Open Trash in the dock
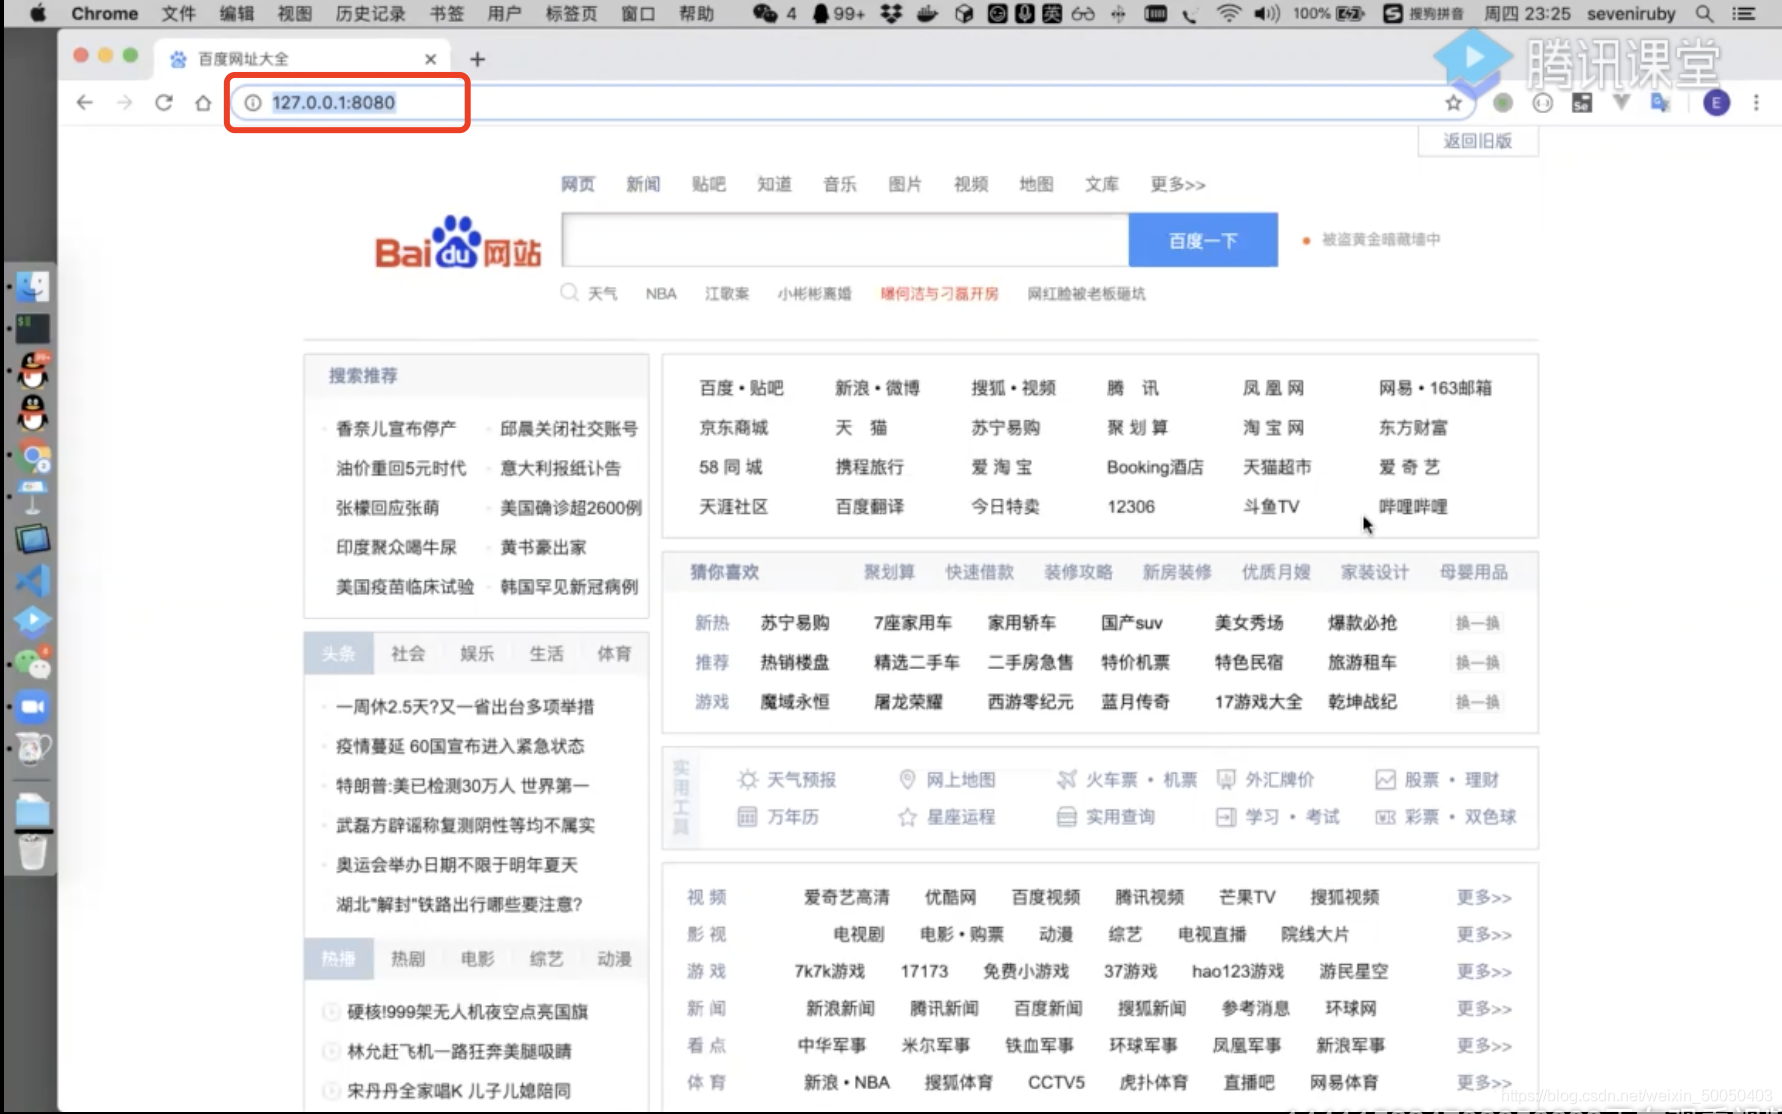 (x=32, y=852)
